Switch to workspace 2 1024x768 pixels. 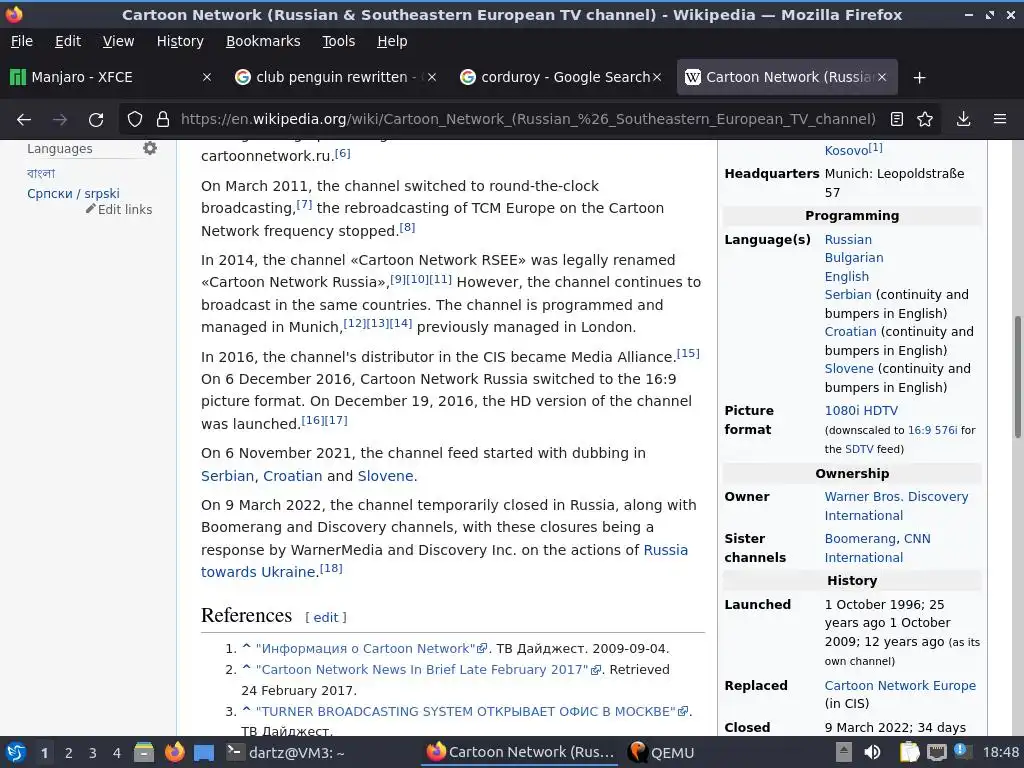[69, 753]
